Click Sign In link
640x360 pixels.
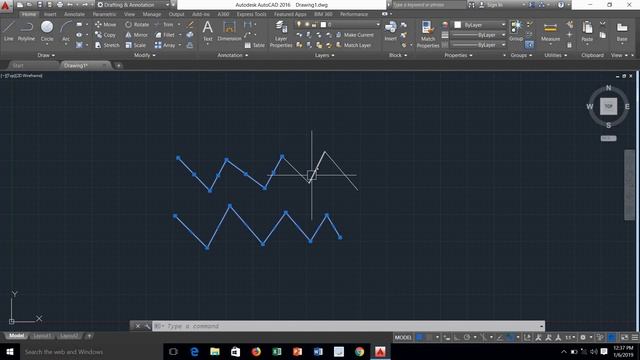(x=491, y=5)
